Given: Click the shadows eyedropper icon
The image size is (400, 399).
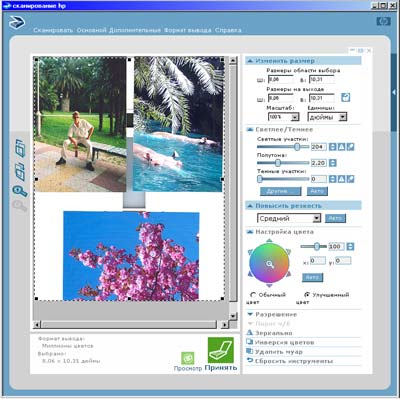Looking at the screenshot, I should point(351,179).
